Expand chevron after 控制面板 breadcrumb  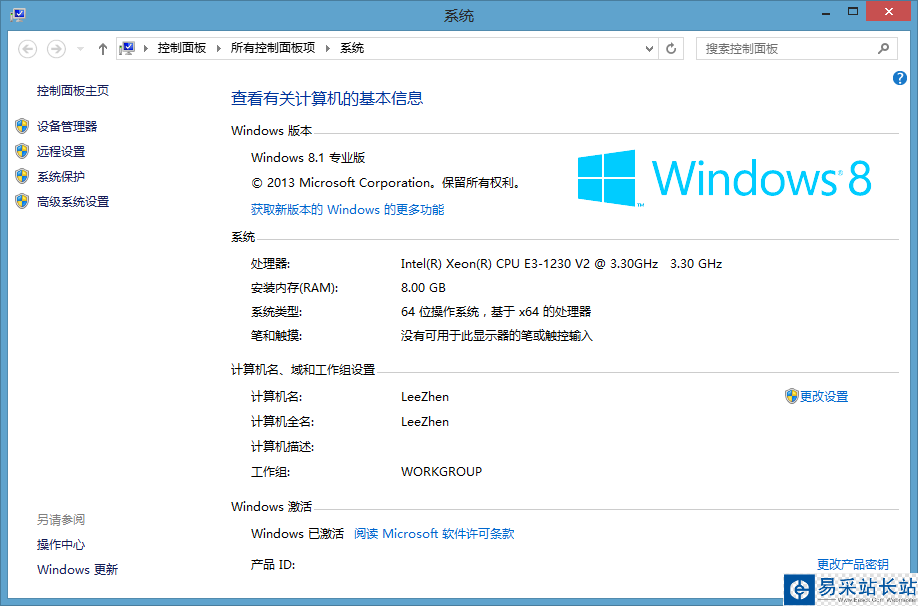(218, 49)
